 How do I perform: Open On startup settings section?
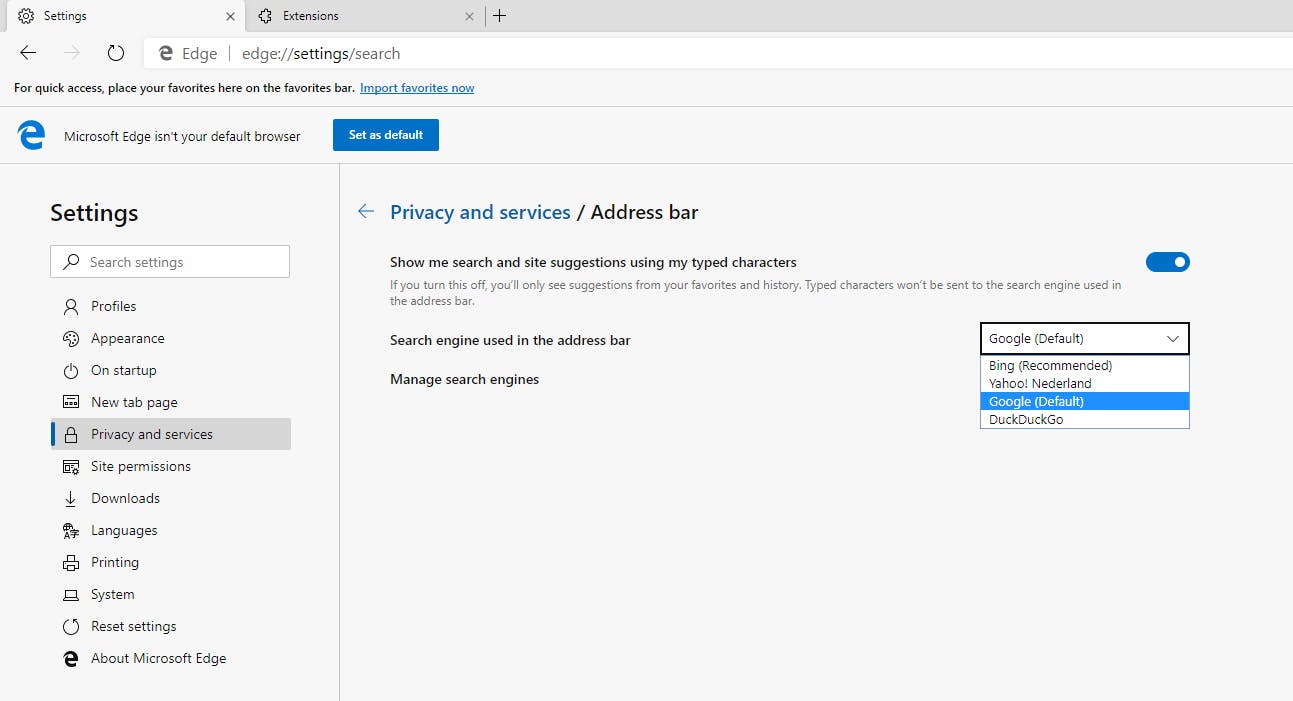click(x=123, y=370)
